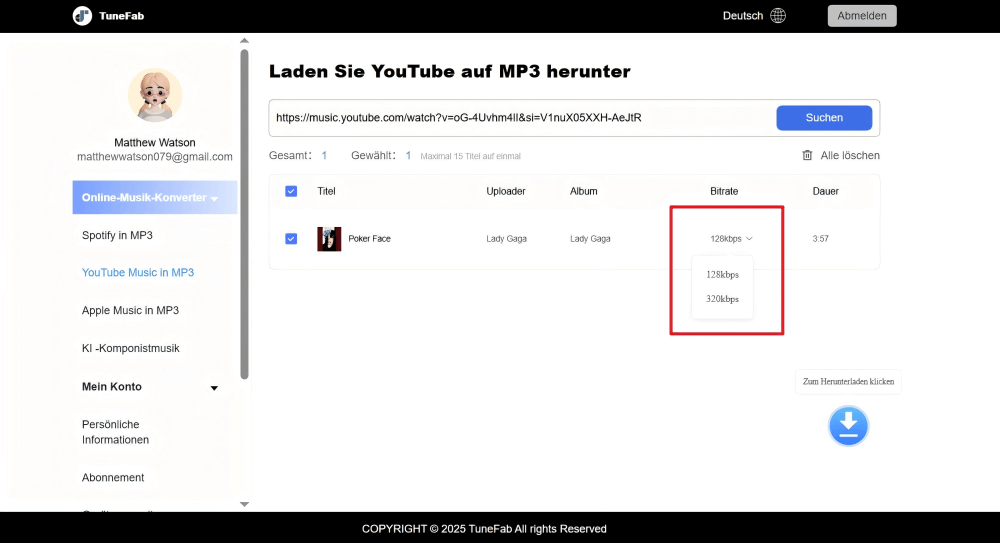Click the Suchen button
Viewport: 1000px width, 543px height.
coord(824,117)
